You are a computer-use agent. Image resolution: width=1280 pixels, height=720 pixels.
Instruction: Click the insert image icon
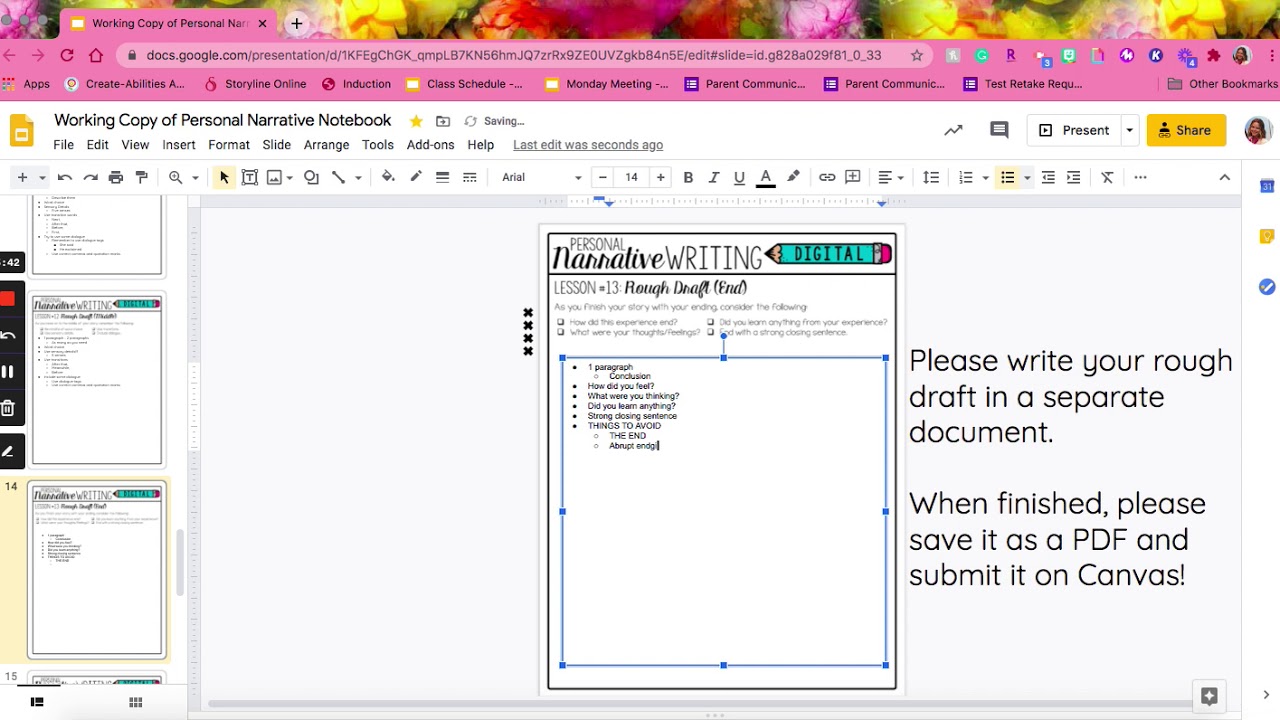pyautogui.click(x=274, y=177)
